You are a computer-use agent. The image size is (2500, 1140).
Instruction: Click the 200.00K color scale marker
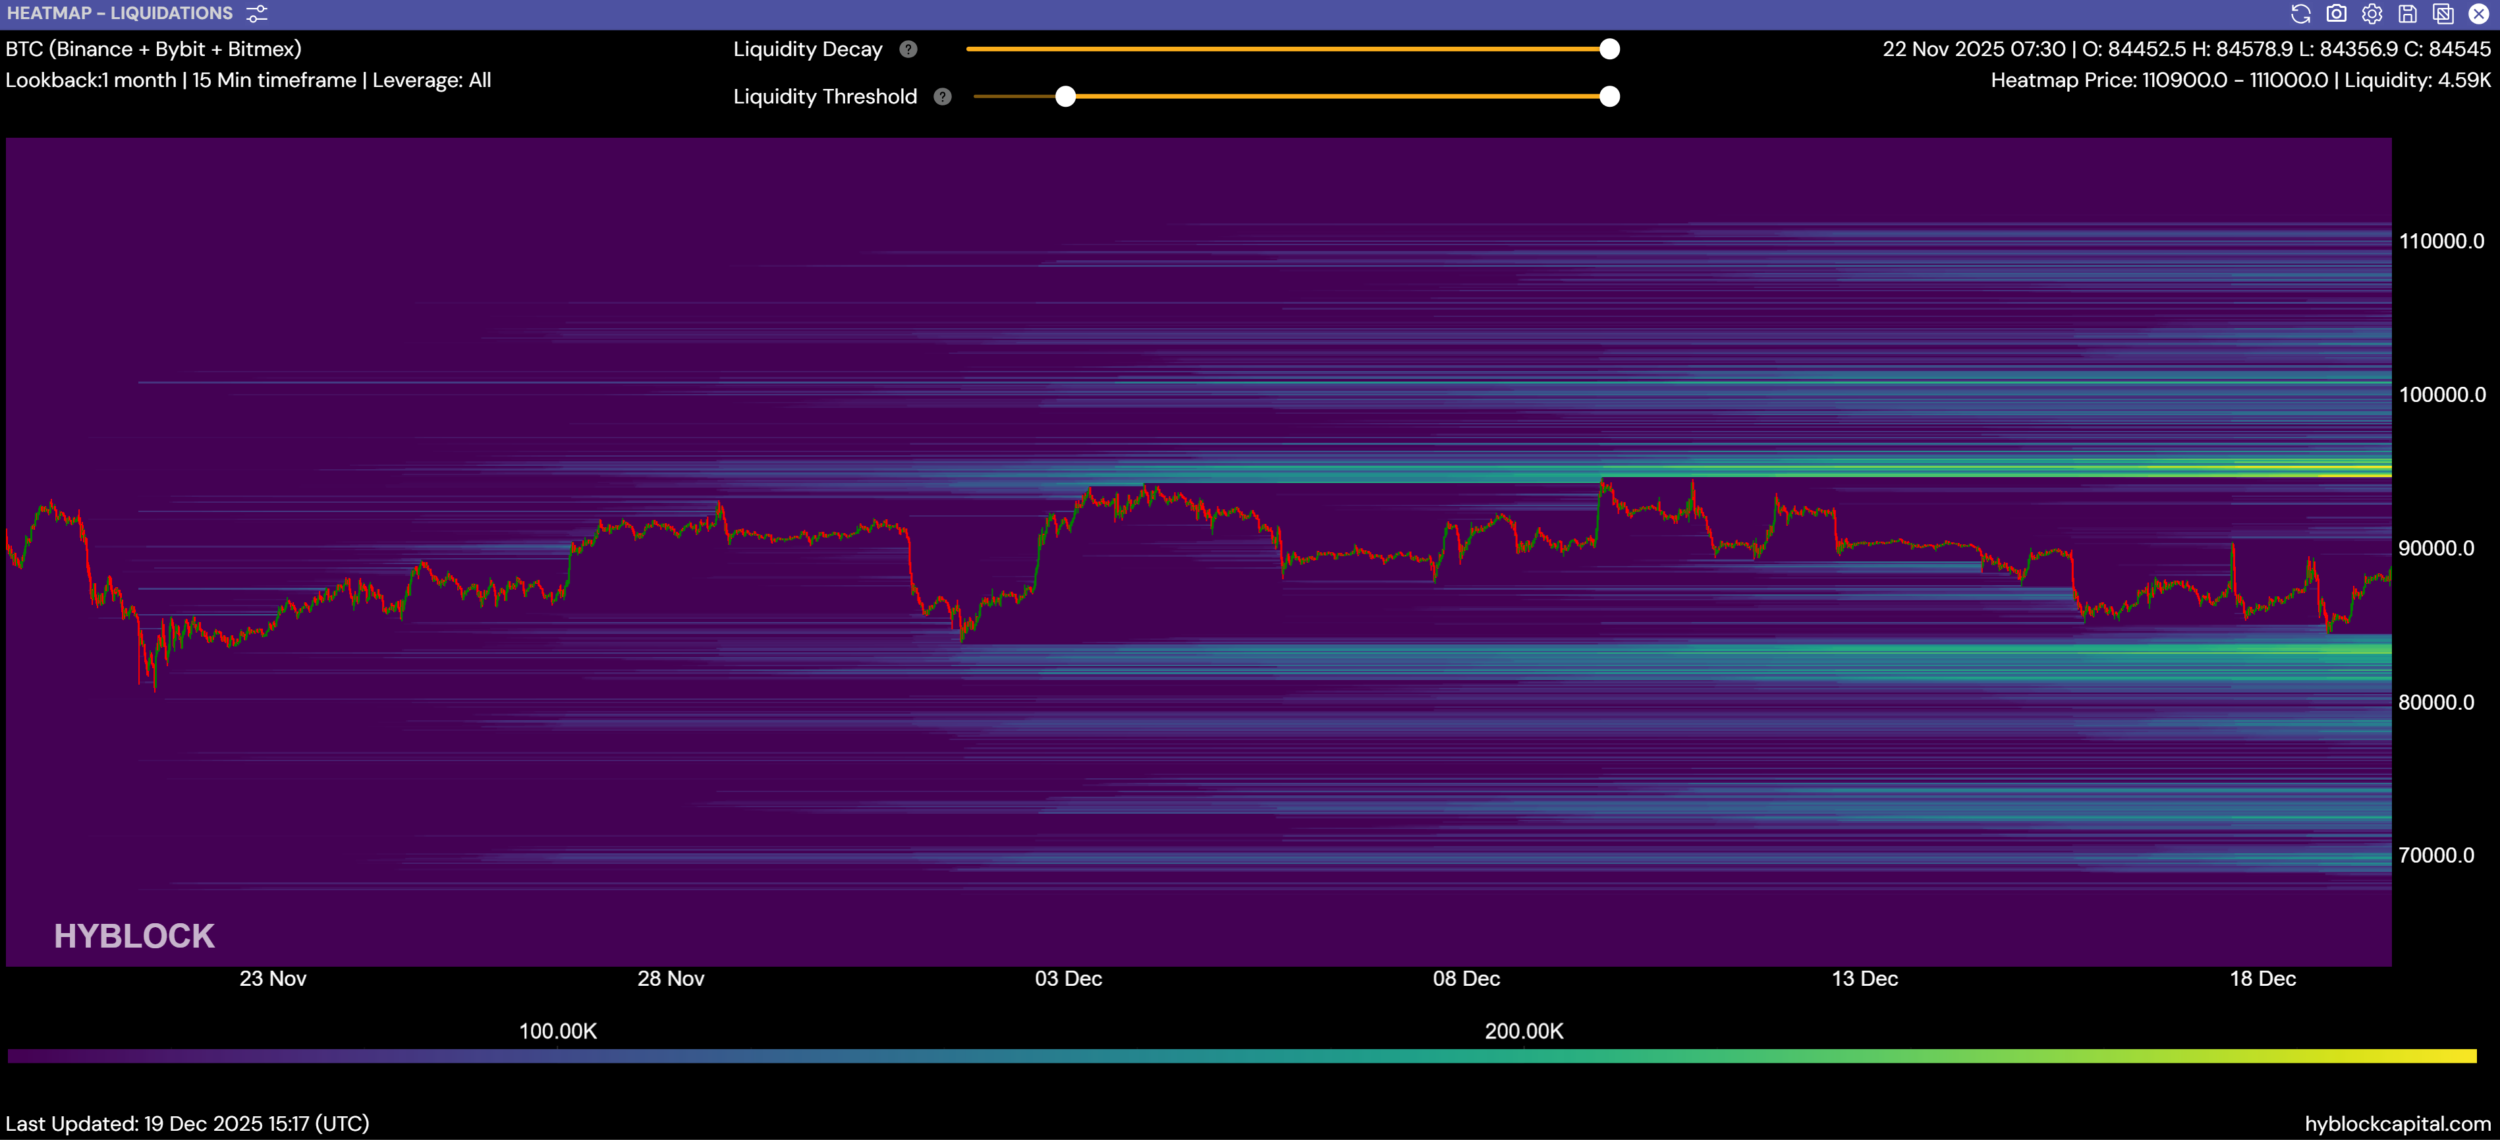[1523, 1031]
